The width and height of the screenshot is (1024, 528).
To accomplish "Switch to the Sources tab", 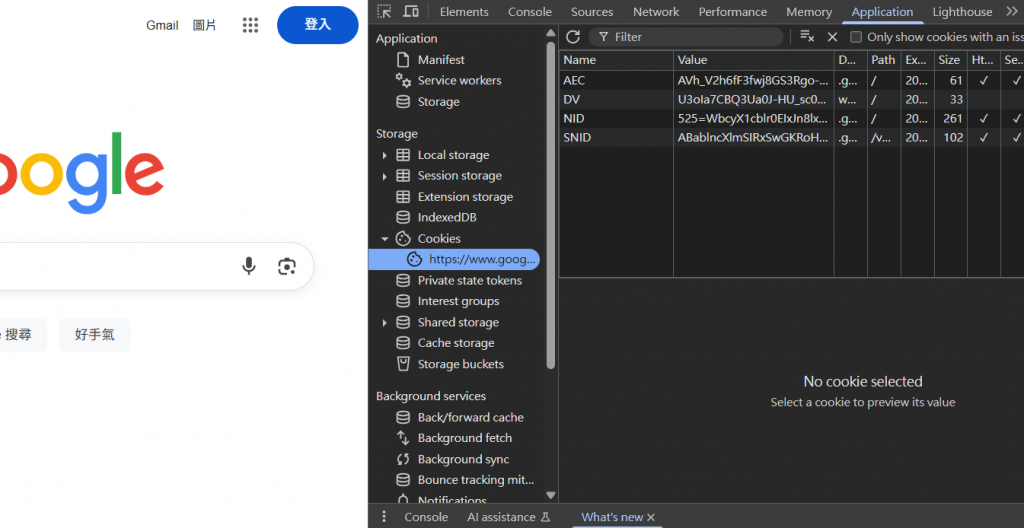I will pyautogui.click(x=592, y=12).
